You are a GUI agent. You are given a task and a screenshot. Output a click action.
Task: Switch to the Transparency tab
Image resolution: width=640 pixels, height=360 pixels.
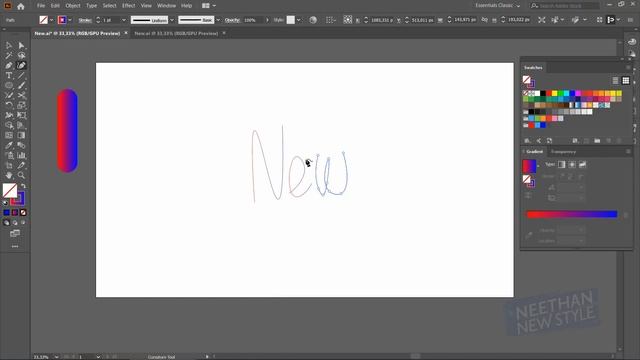(x=563, y=152)
